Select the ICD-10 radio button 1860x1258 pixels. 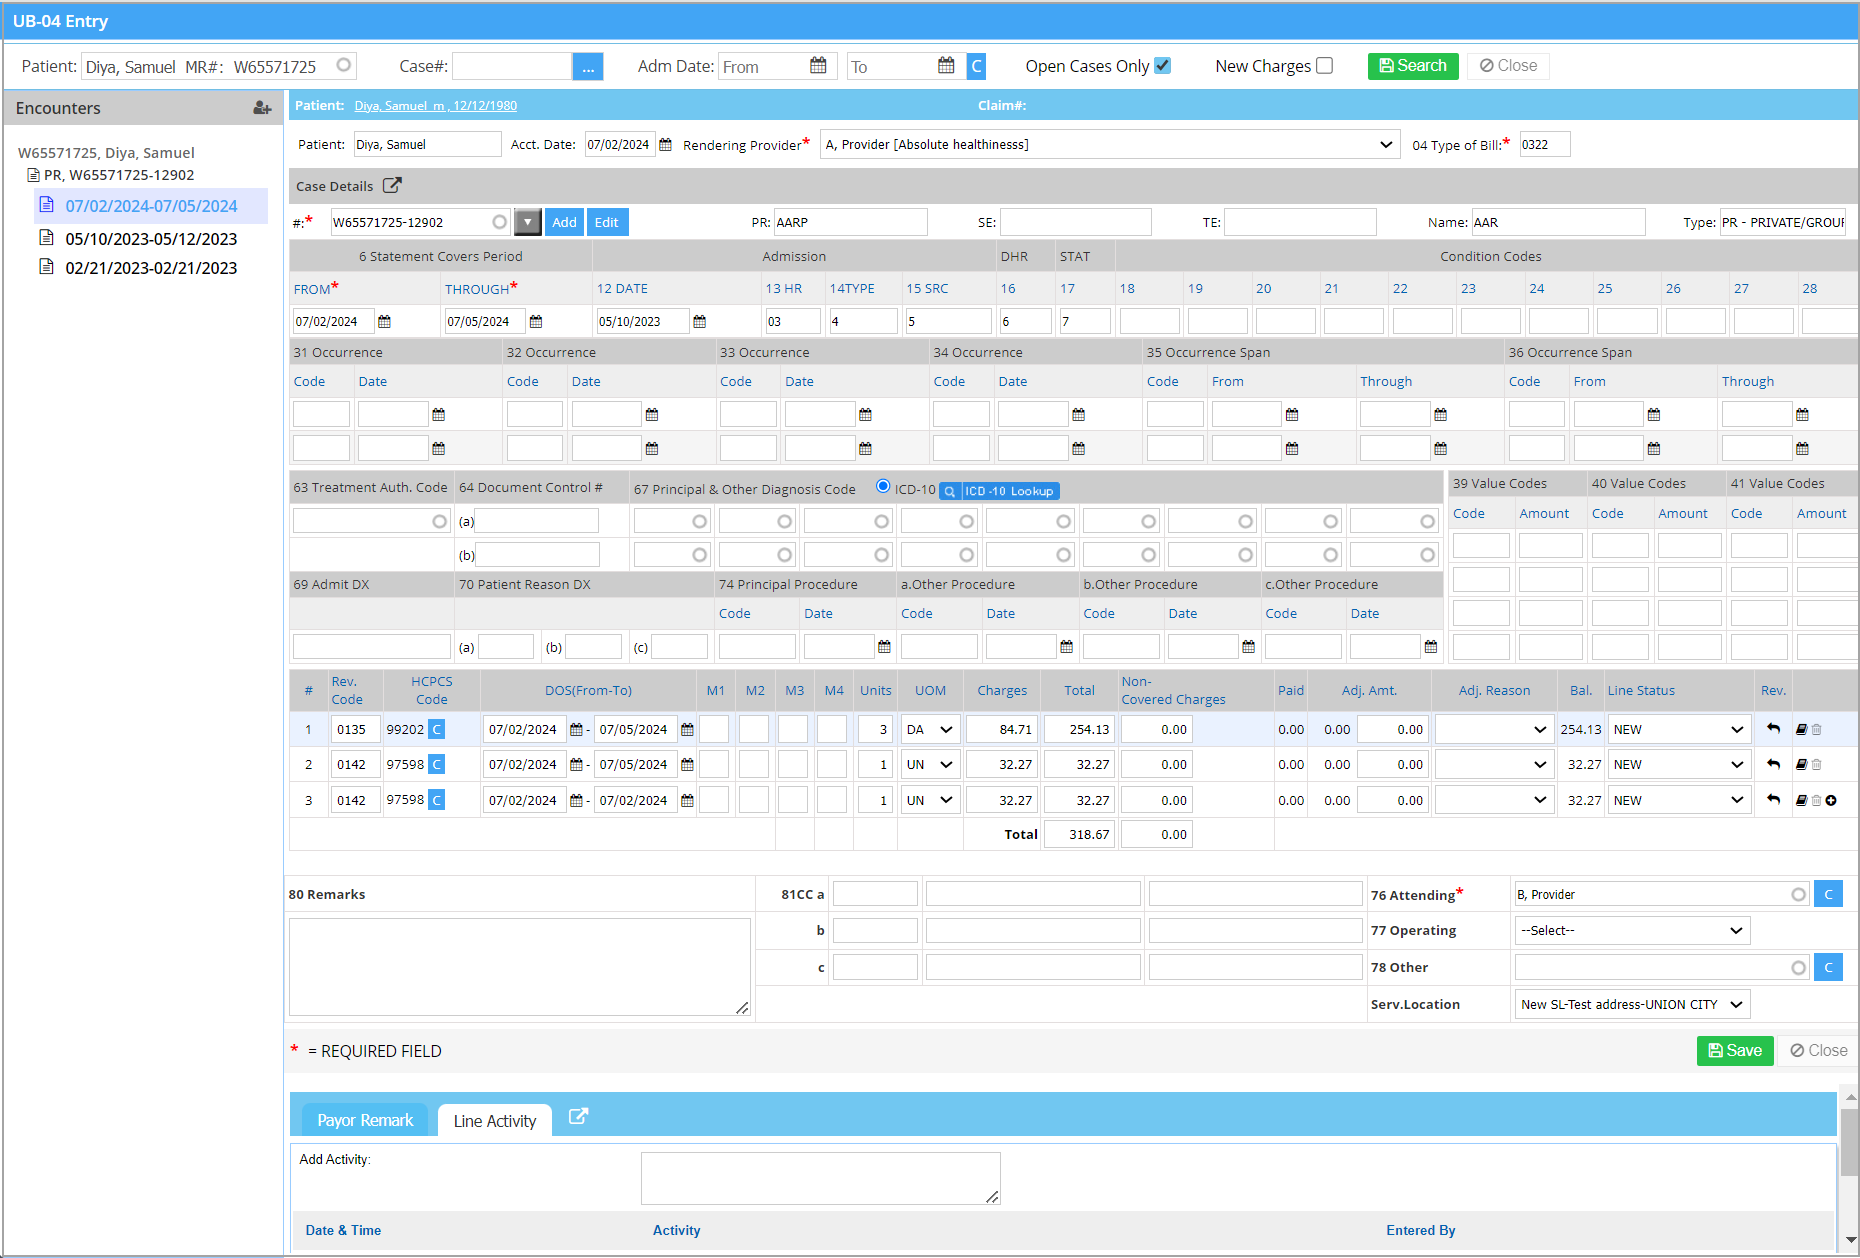coord(883,487)
